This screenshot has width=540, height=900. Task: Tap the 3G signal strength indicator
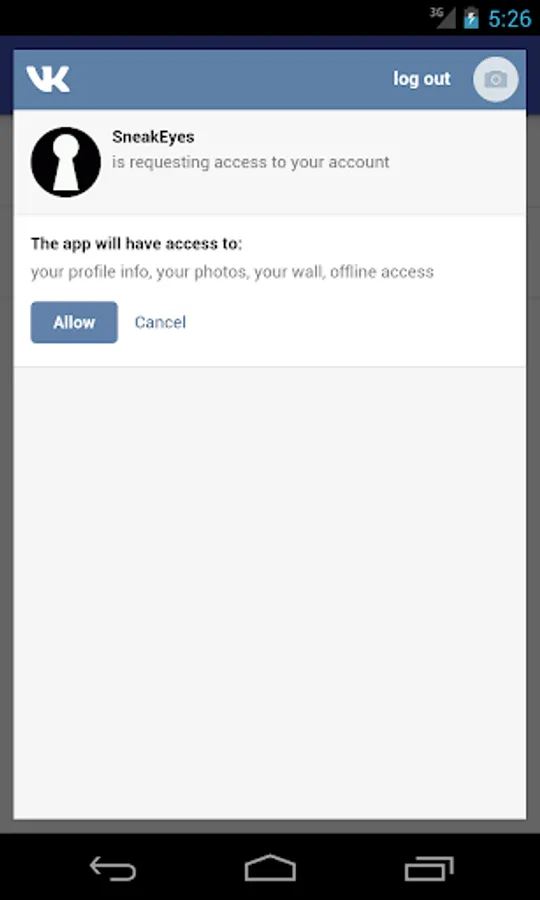pyautogui.click(x=442, y=17)
